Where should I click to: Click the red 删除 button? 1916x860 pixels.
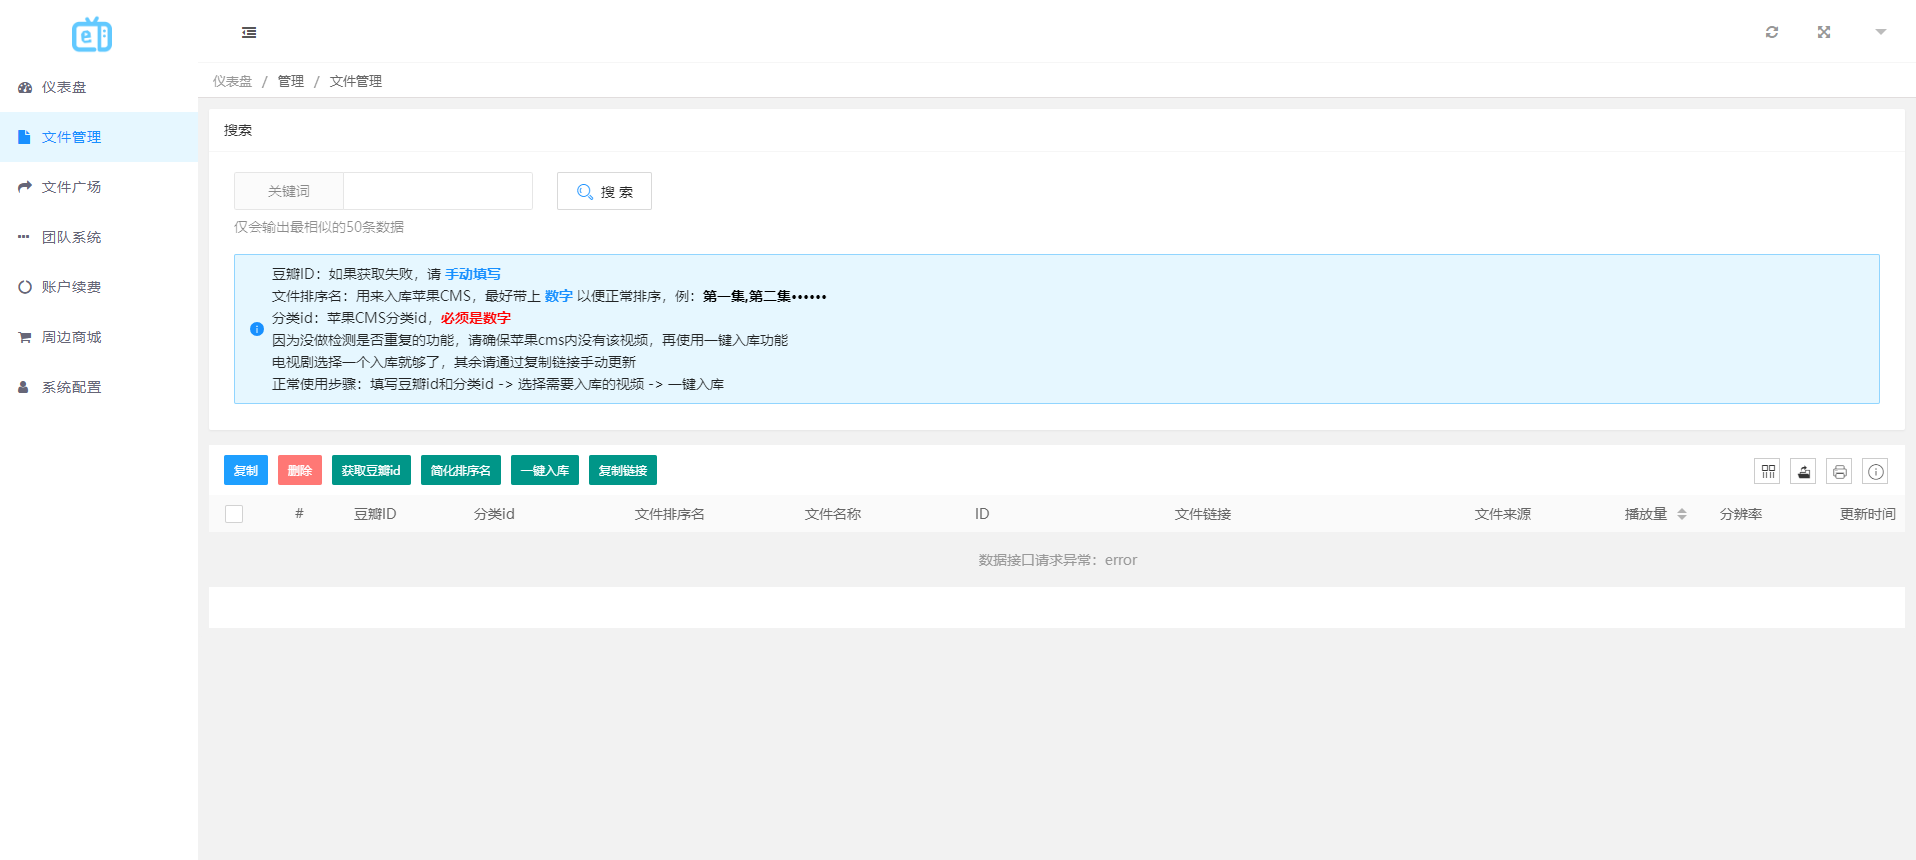pyautogui.click(x=299, y=470)
